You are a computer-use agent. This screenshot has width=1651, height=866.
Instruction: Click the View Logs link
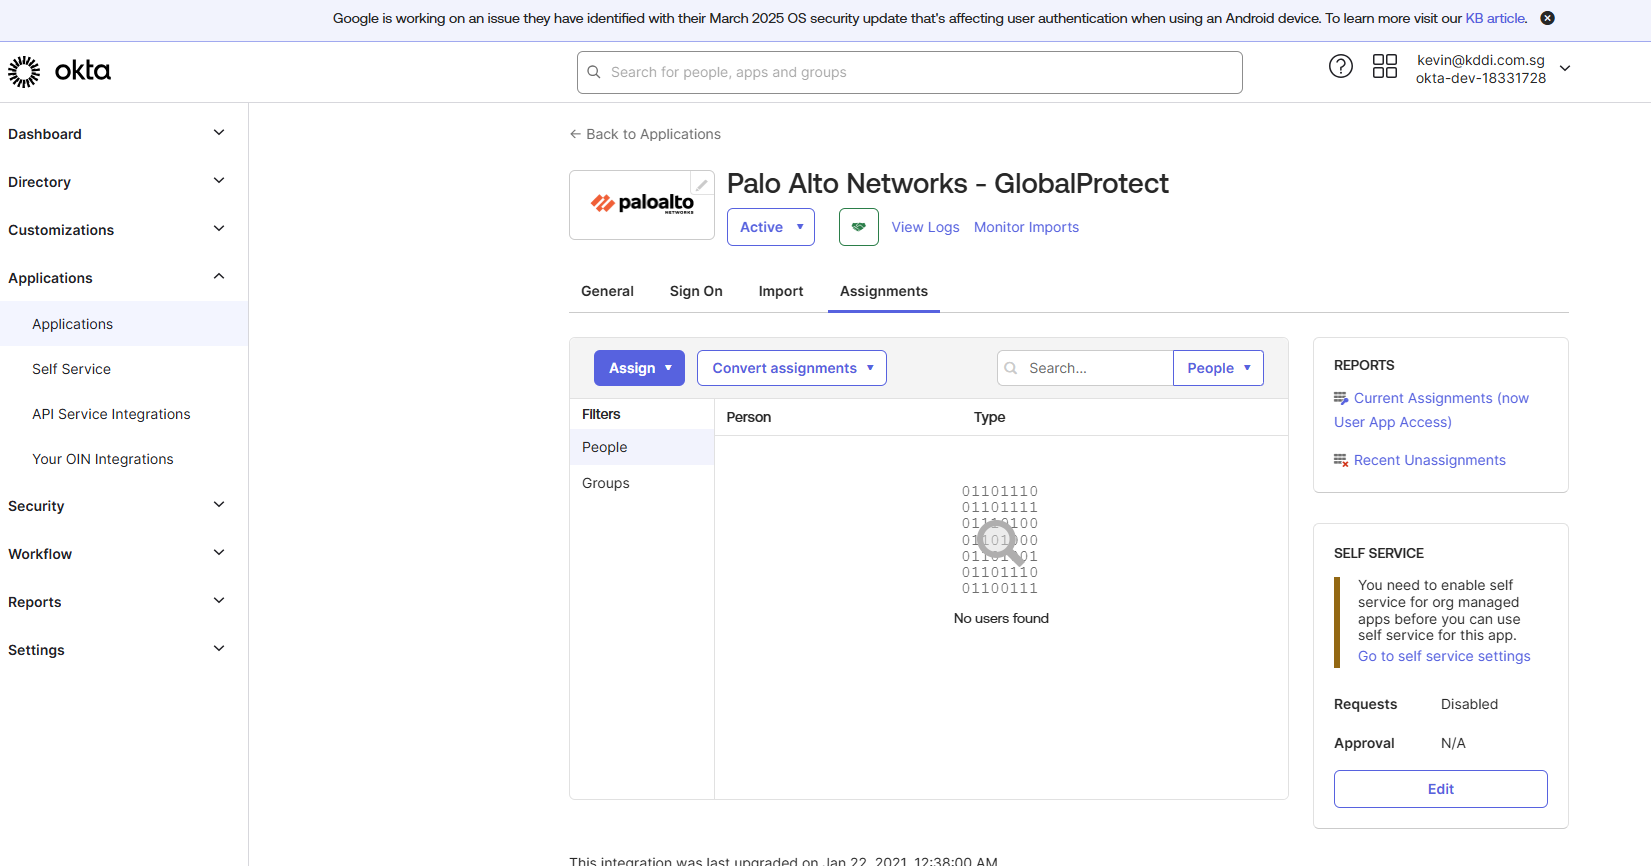click(x=925, y=227)
